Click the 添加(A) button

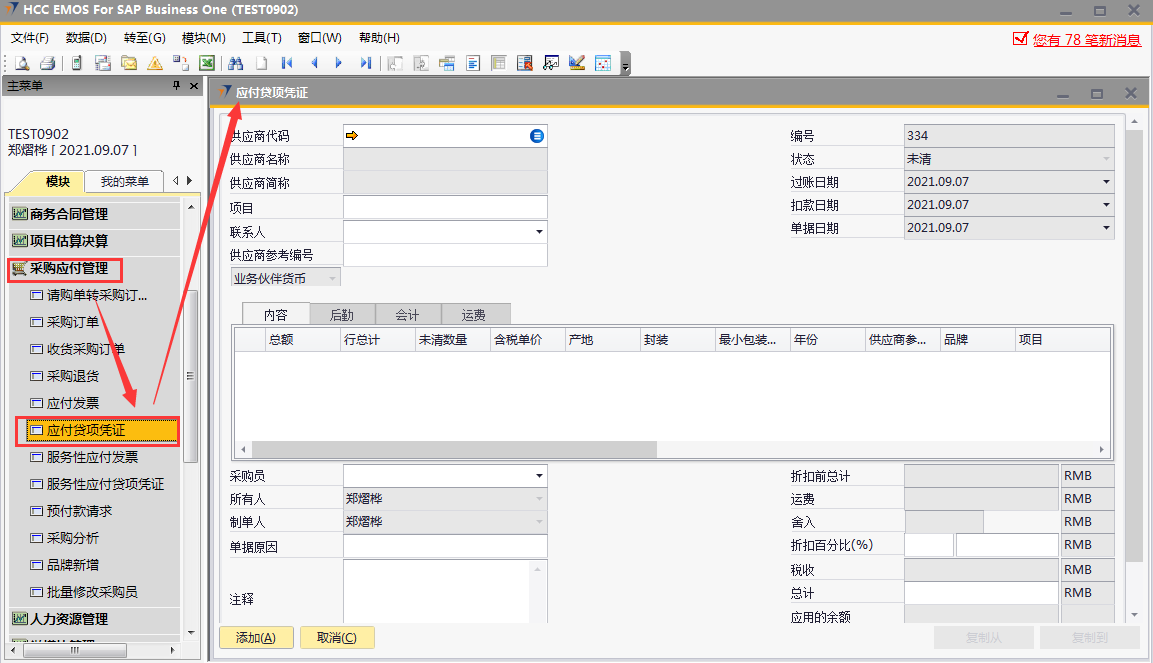coord(255,638)
